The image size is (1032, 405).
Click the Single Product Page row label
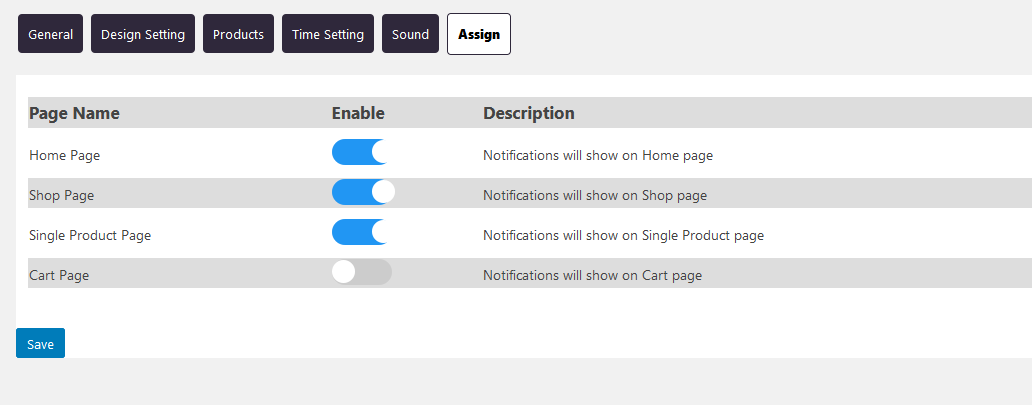click(90, 235)
